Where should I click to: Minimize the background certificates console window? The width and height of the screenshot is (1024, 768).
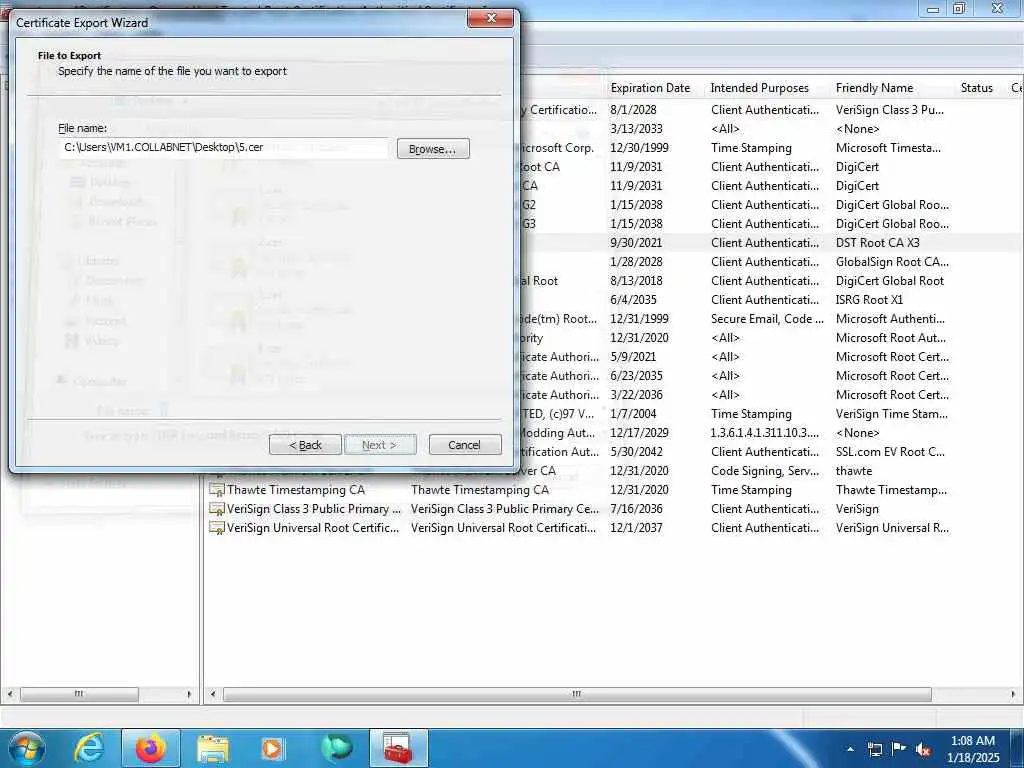tap(933, 9)
